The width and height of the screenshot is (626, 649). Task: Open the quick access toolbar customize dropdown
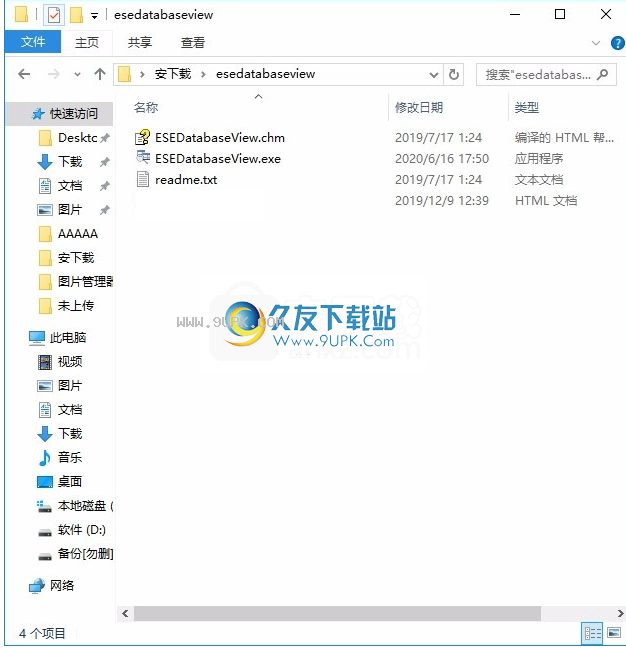[x=95, y=16]
